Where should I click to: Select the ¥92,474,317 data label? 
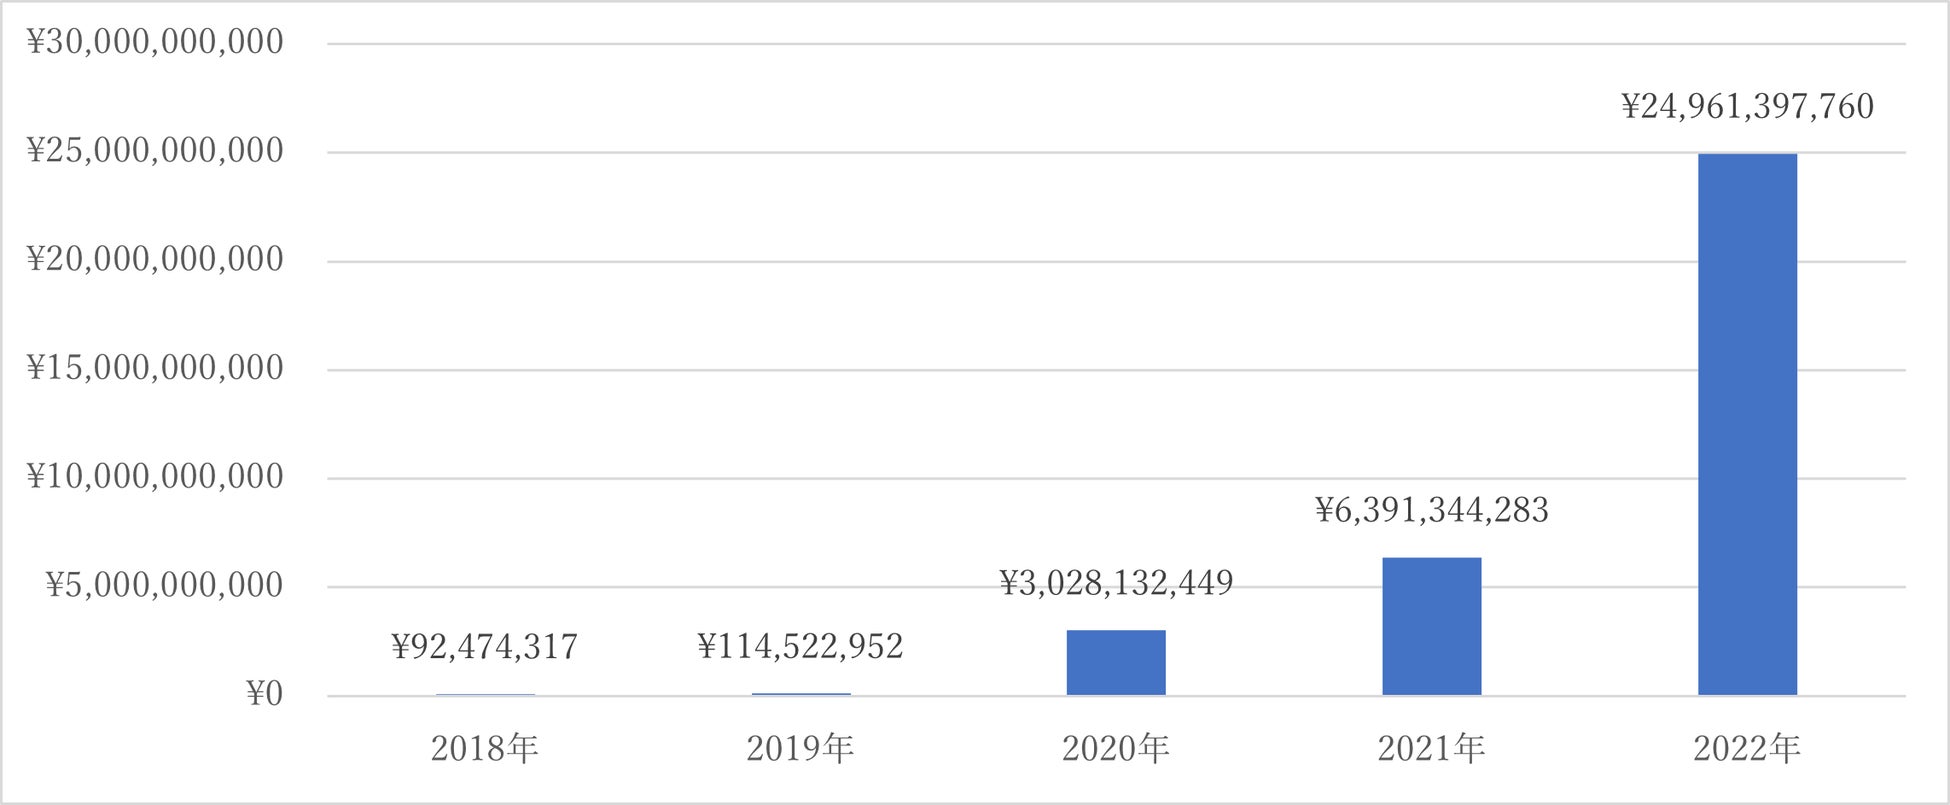(x=484, y=647)
